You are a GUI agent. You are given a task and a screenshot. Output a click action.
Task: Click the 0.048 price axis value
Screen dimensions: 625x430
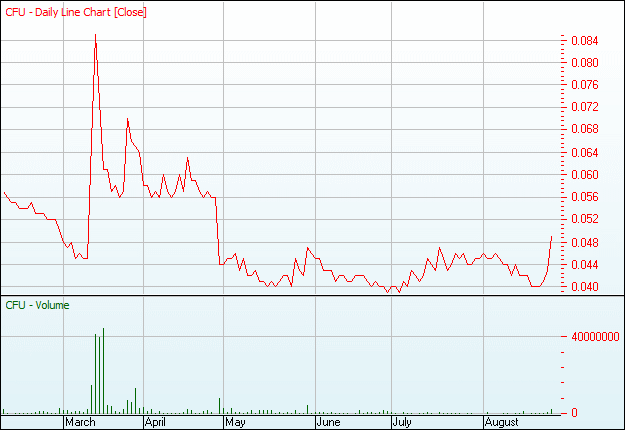(x=585, y=242)
